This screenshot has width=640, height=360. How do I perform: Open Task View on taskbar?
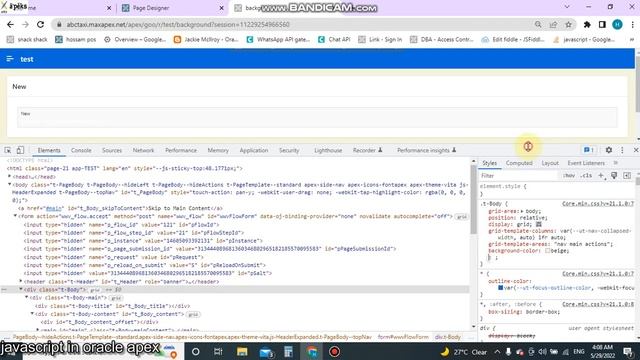[218, 351]
